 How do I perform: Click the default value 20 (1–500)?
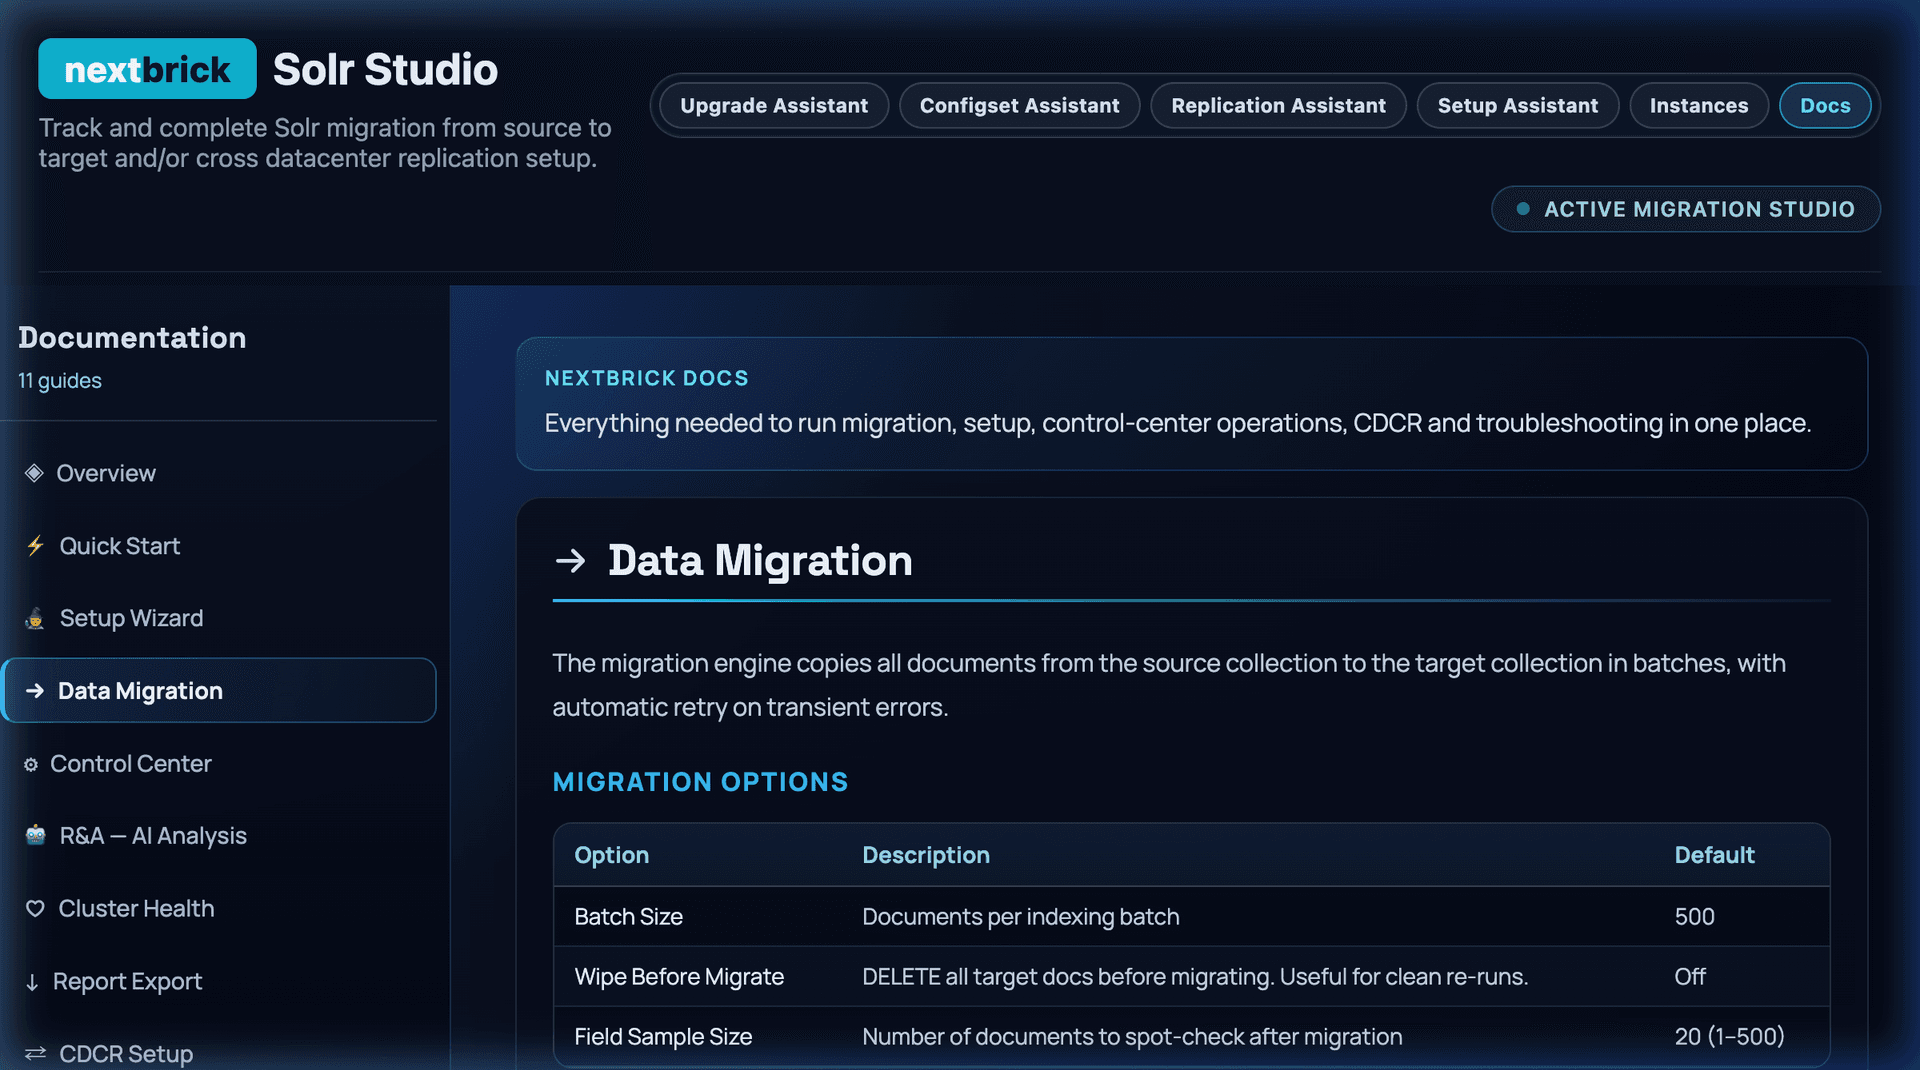click(x=1730, y=1037)
